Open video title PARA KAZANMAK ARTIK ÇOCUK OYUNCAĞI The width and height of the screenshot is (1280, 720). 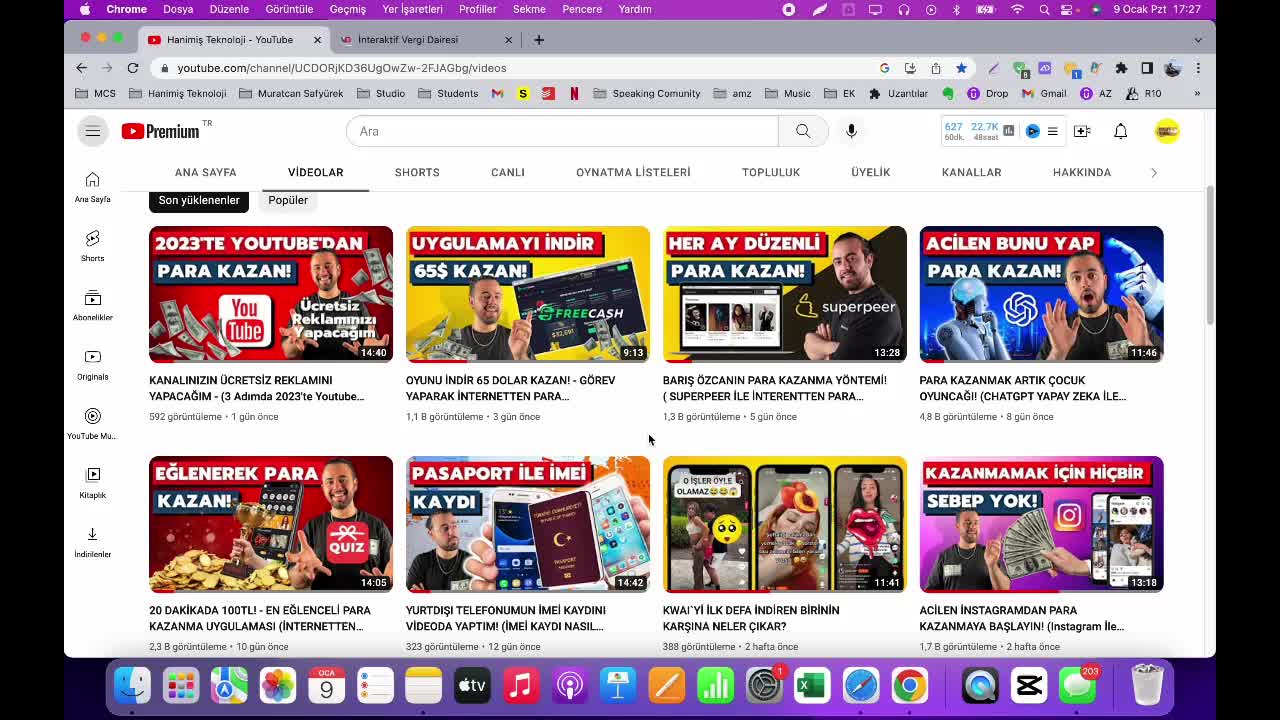tap(1023, 388)
